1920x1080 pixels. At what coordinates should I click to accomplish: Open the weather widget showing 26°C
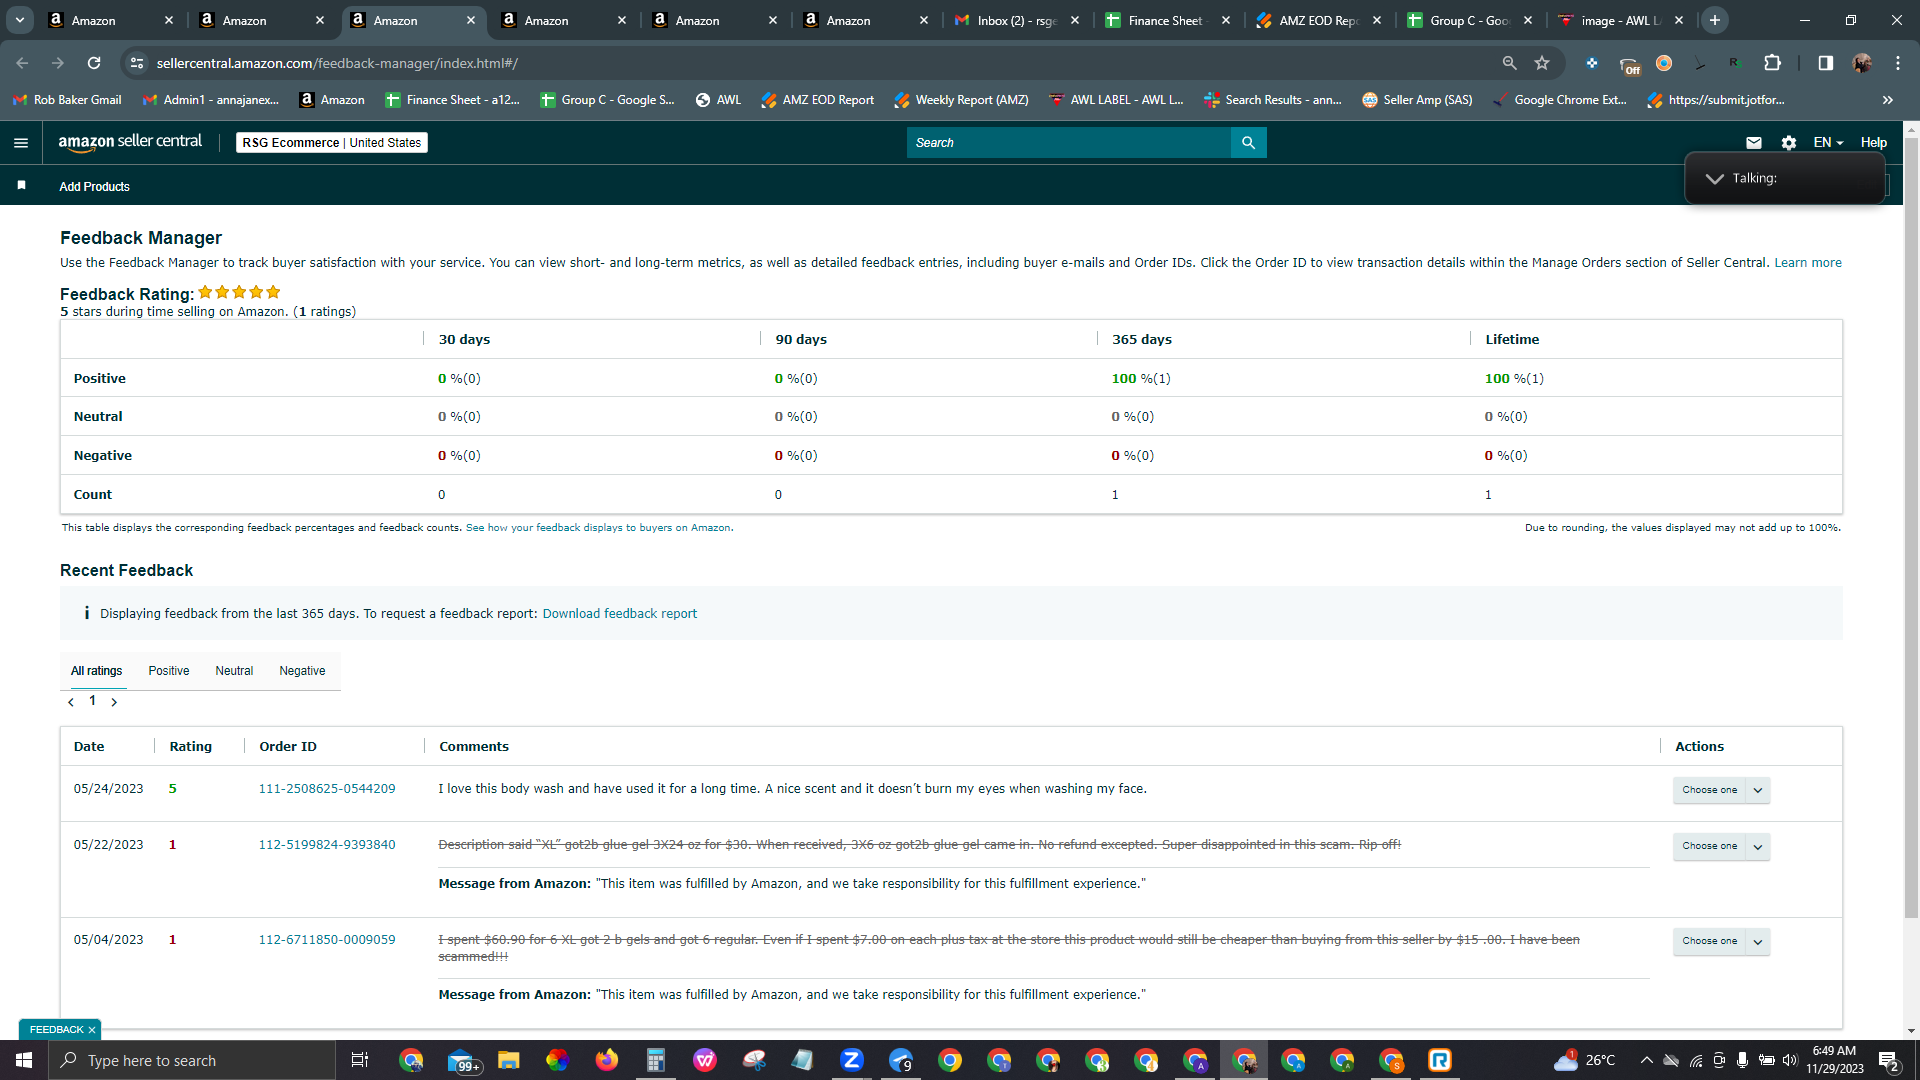click(x=1586, y=1060)
